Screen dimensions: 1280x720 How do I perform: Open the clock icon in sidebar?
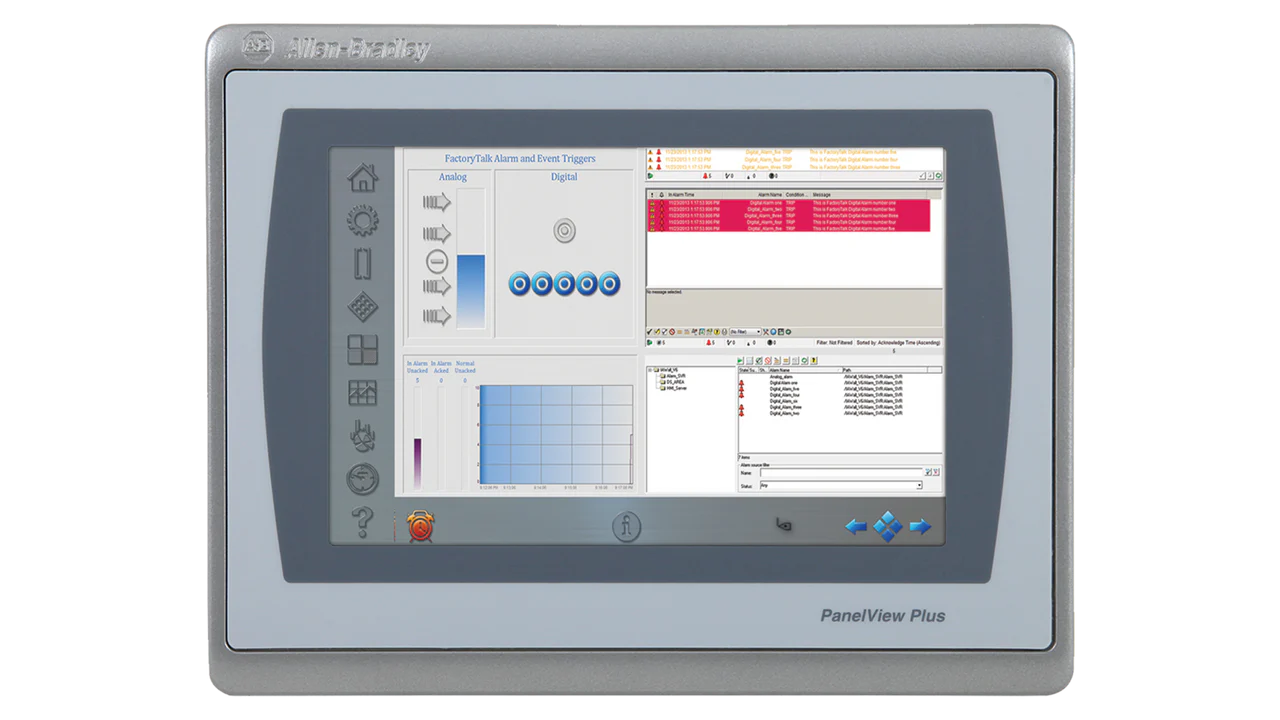[x=362, y=480]
